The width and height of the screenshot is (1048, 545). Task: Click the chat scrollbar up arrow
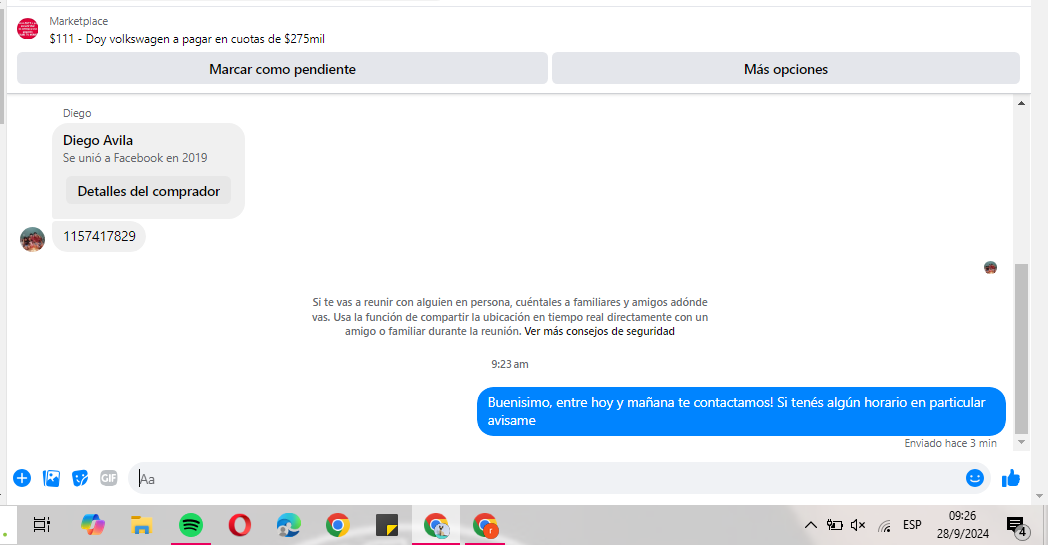(1021, 103)
